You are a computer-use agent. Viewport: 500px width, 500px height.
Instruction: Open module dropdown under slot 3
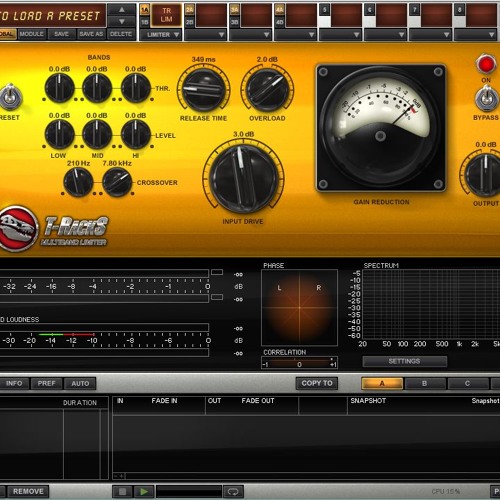pyautogui.click(x=251, y=34)
